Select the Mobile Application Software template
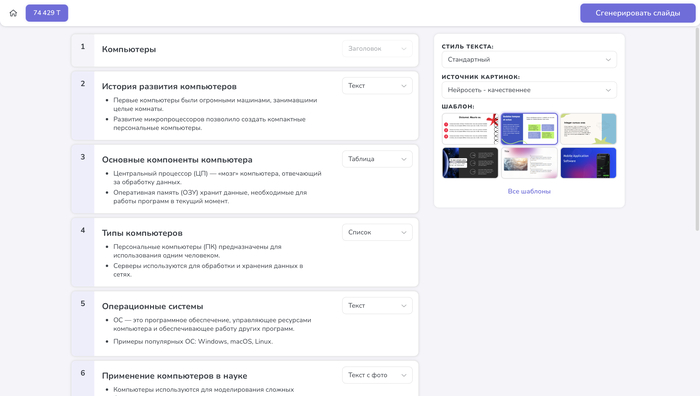This screenshot has height=396, width=700. click(x=588, y=163)
